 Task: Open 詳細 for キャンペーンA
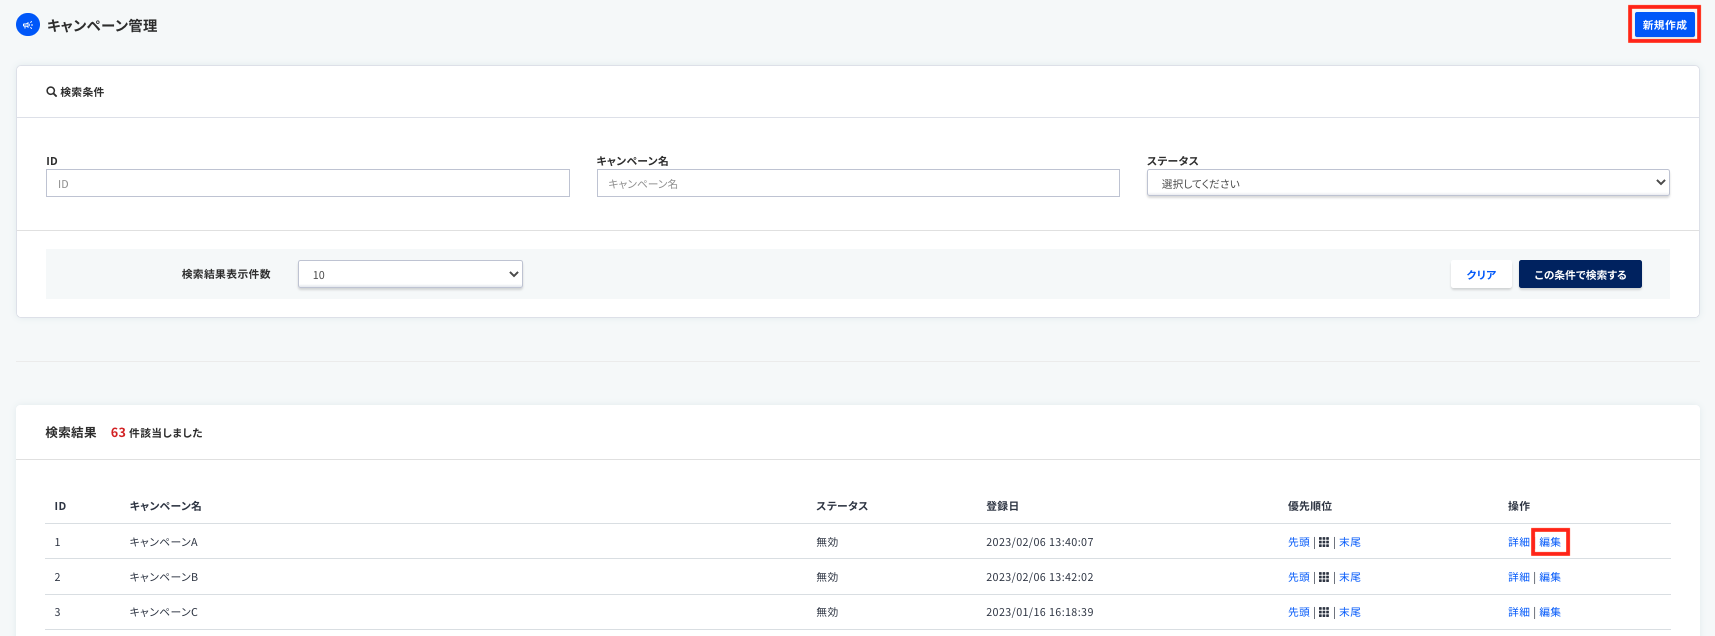tap(1518, 542)
